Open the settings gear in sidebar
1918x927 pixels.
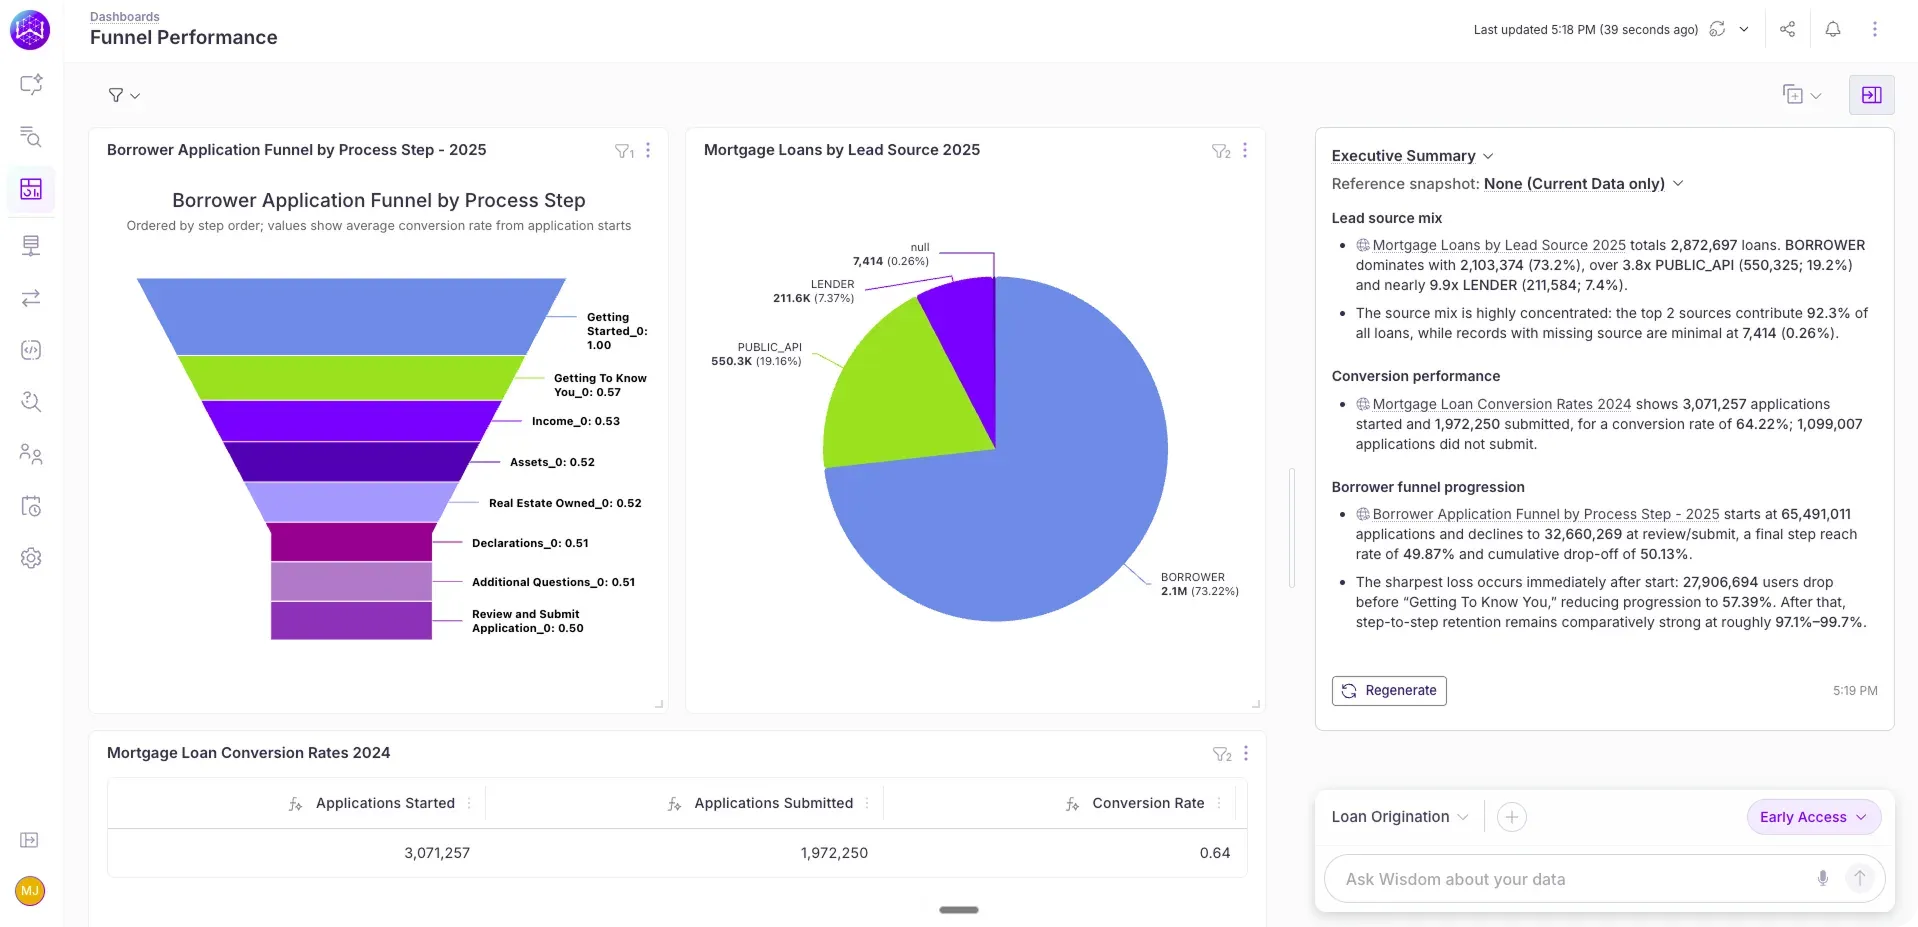pyautogui.click(x=31, y=558)
